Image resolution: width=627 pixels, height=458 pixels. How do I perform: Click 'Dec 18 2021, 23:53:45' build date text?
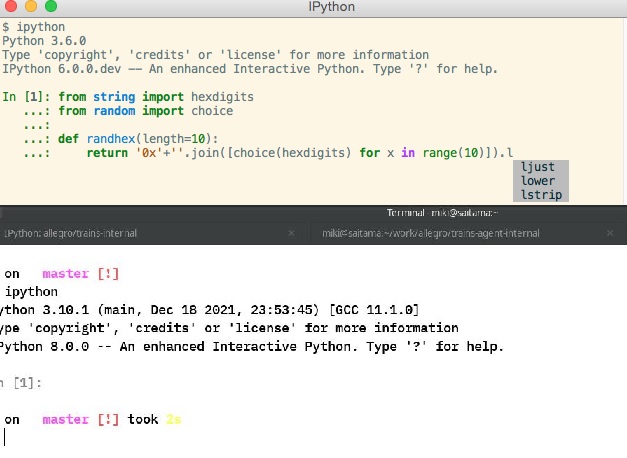235,310
